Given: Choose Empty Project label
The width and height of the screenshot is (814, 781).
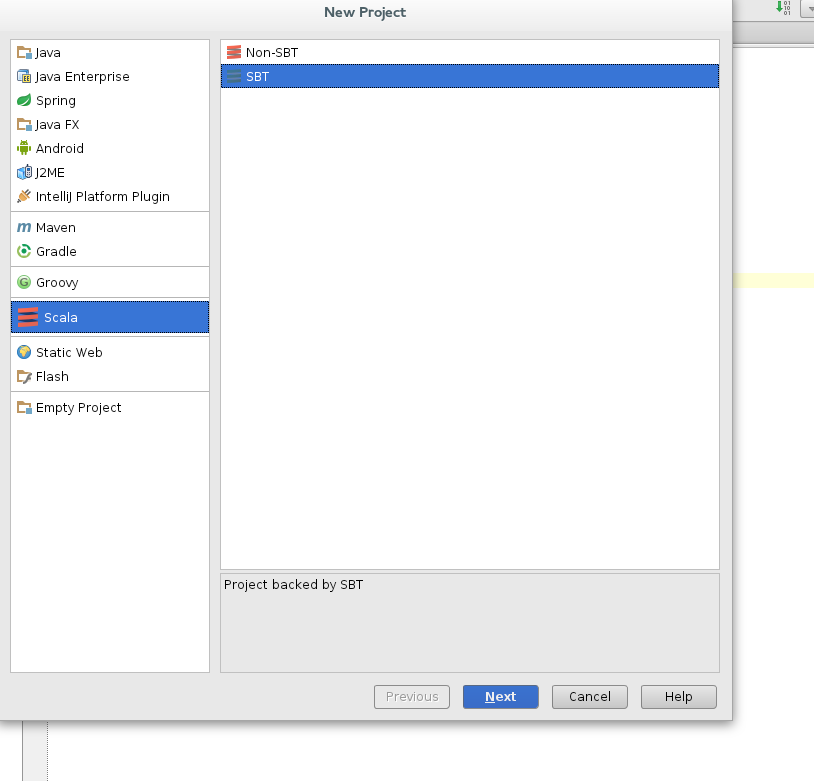Looking at the screenshot, I should pyautogui.click(x=79, y=408).
